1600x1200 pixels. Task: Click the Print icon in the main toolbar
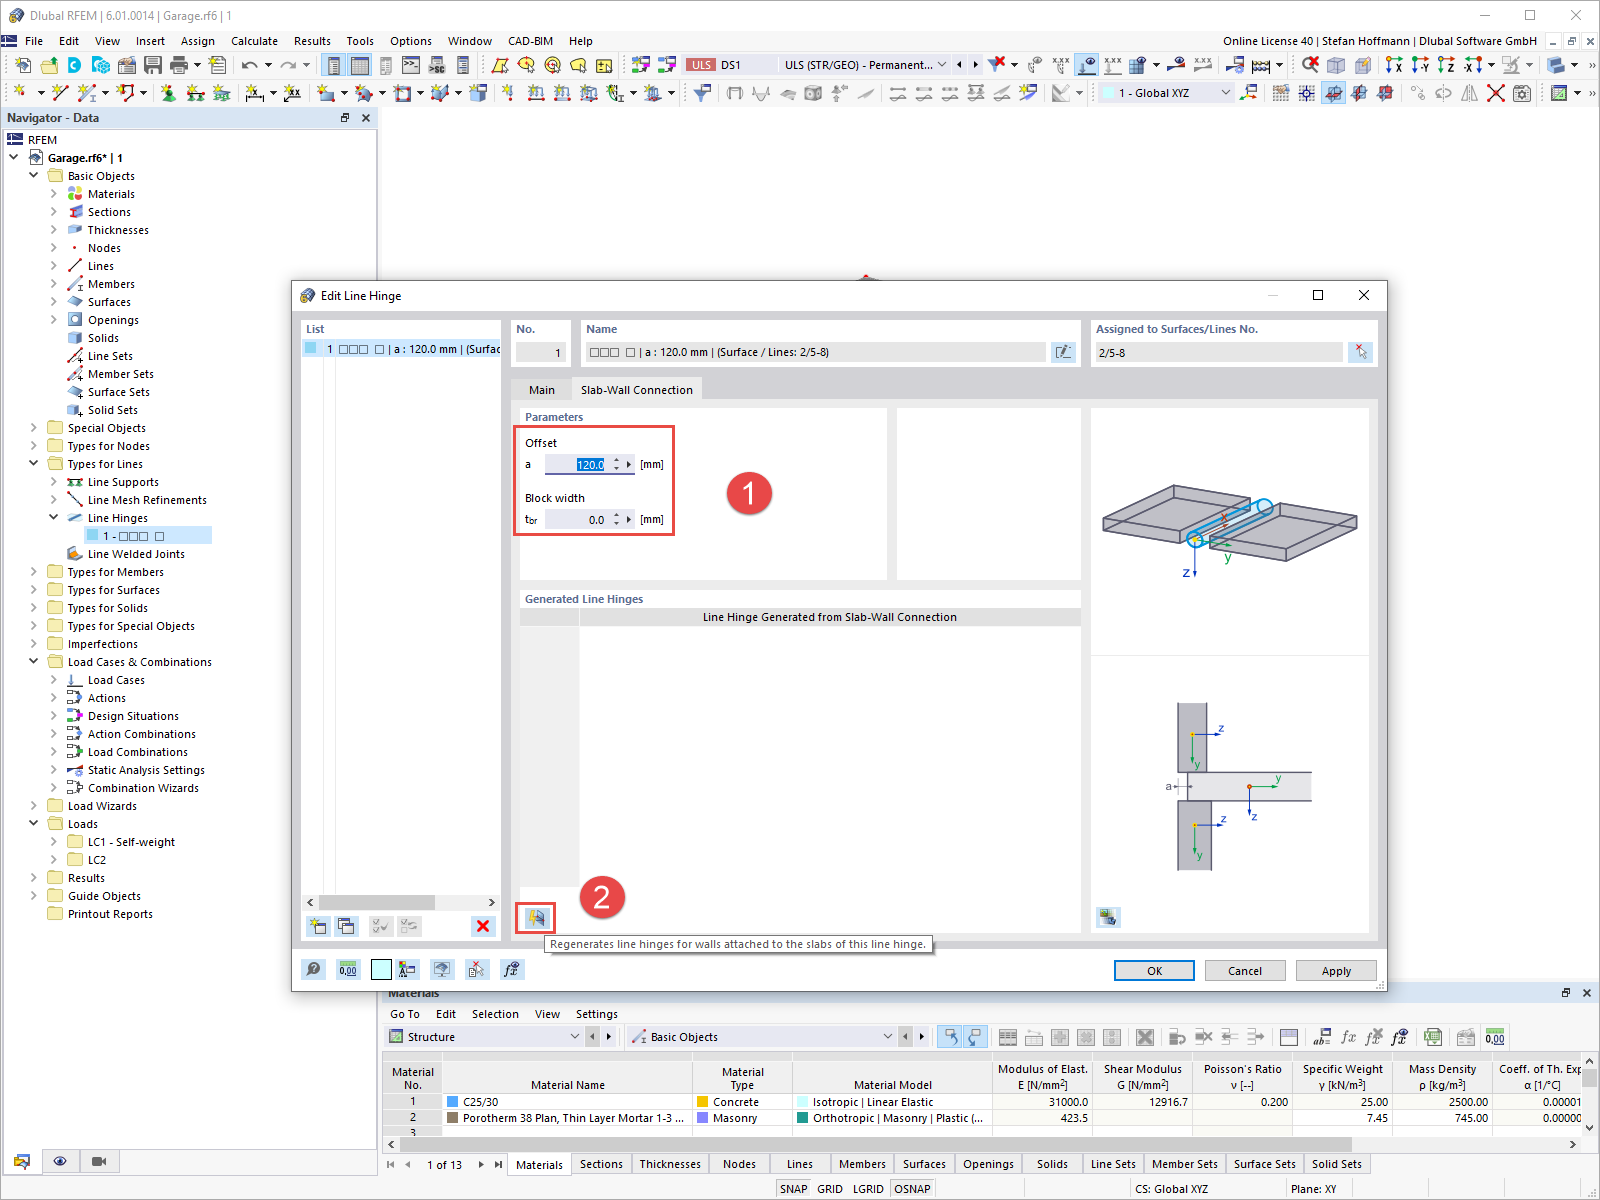[x=179, y=65]
